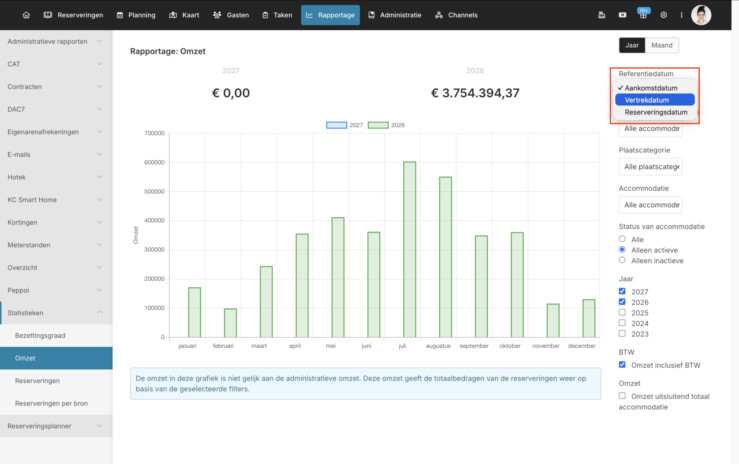Click the Channels network icon
Image resolution: width=739 pixels, height=464 pixels.
[x=439, y=15]
